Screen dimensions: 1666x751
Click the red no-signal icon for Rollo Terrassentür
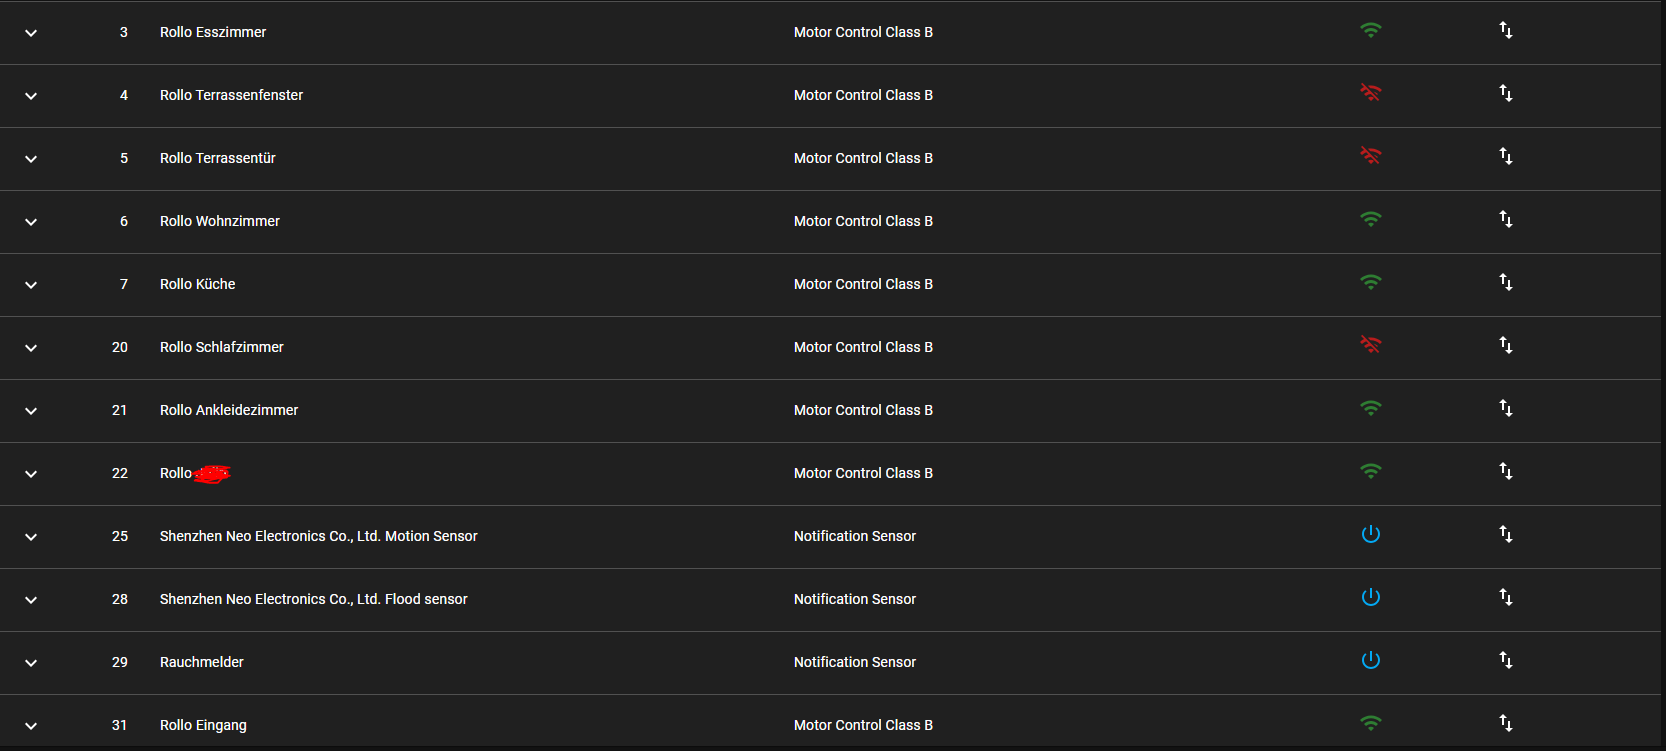click(x=1370, y=156)
